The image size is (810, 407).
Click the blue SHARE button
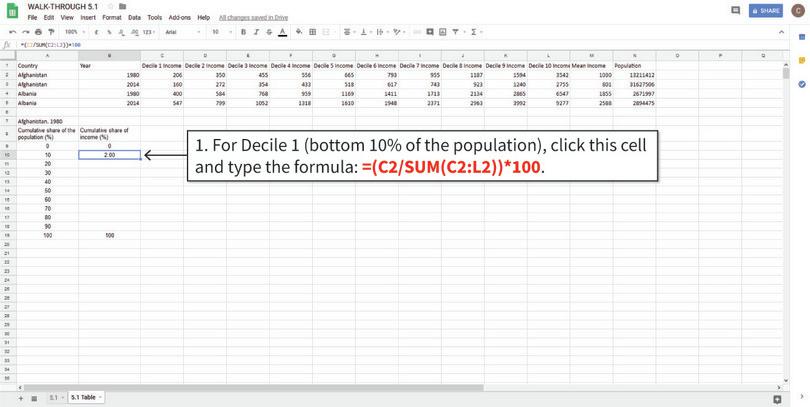[766, 10]
